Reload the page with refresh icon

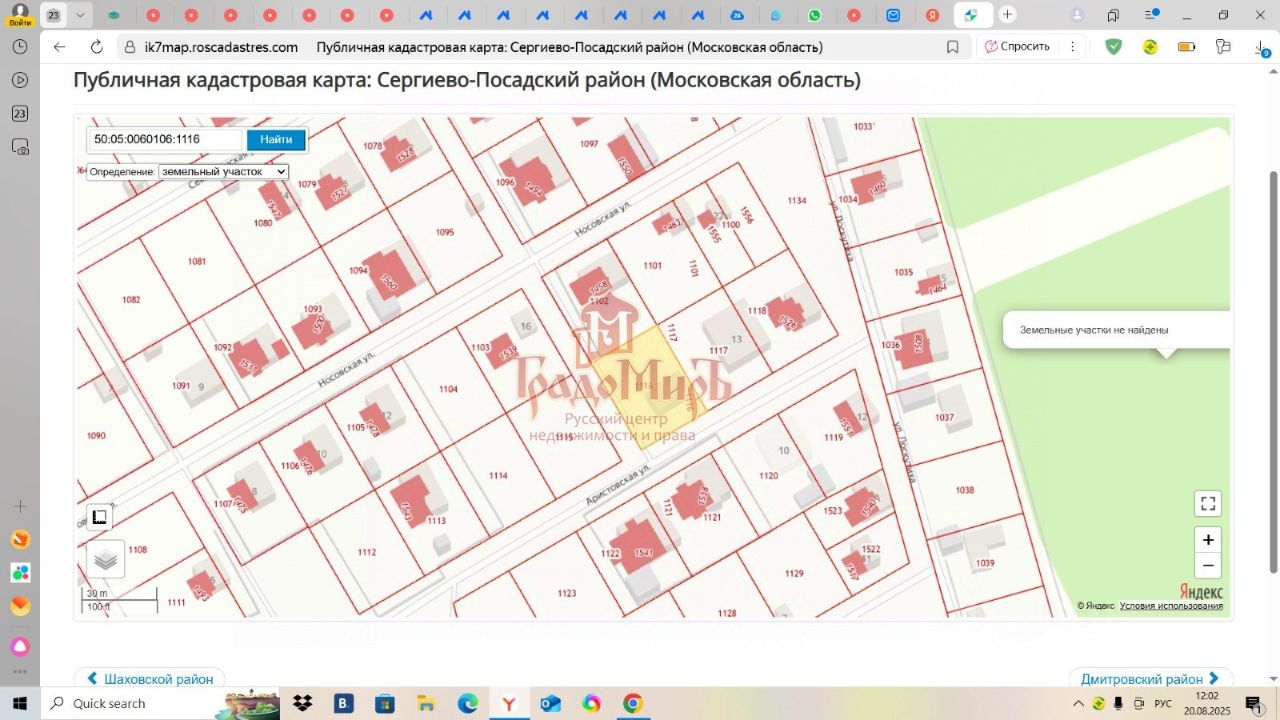pyautogui.click(x=97, y=47)
